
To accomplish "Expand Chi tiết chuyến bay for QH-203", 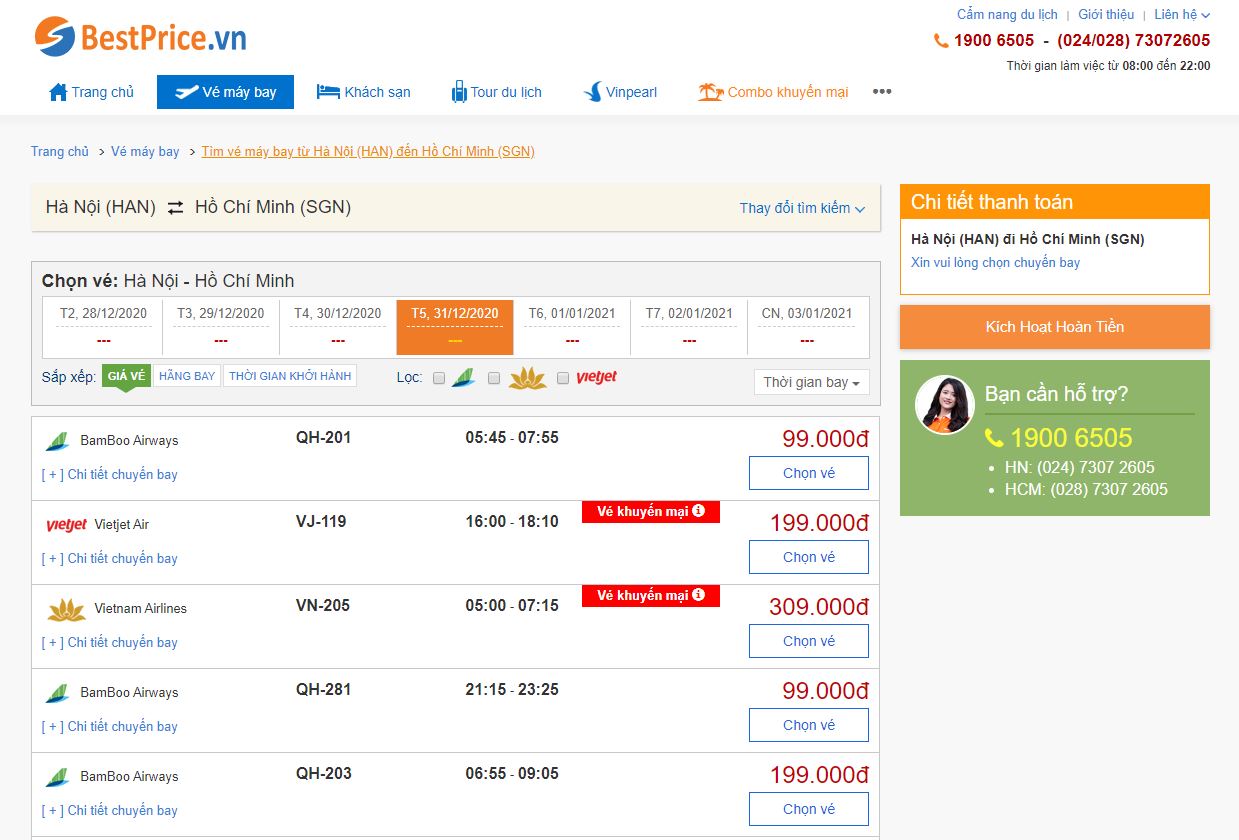I will (x=110, y=811).
